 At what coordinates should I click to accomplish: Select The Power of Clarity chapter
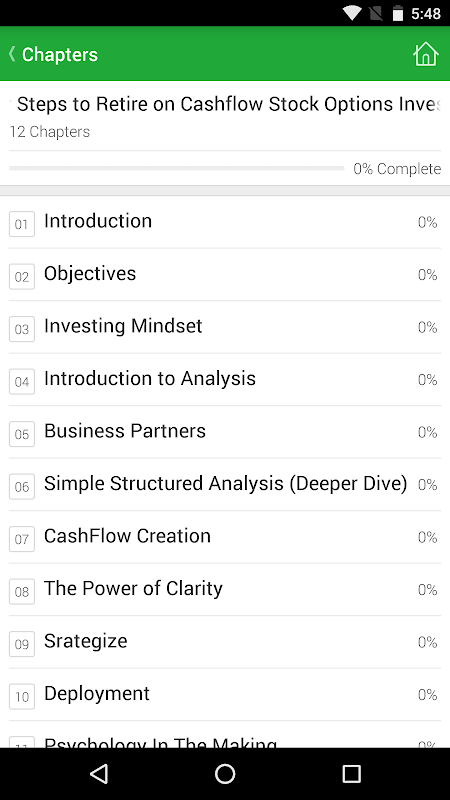225,590
